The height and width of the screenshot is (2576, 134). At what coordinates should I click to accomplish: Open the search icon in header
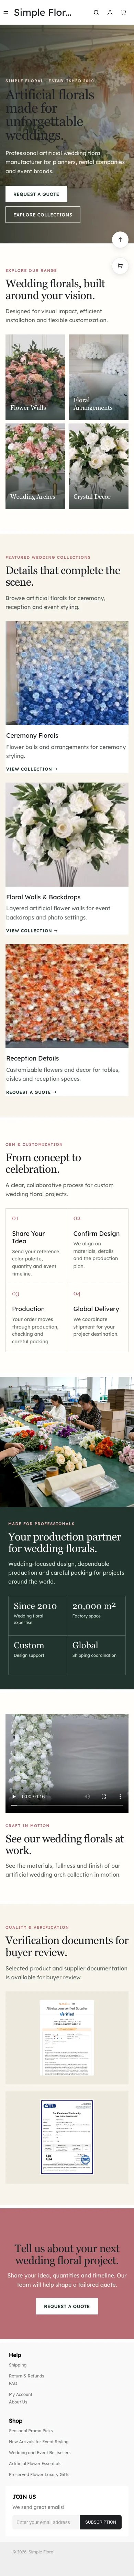pos(96,13)
